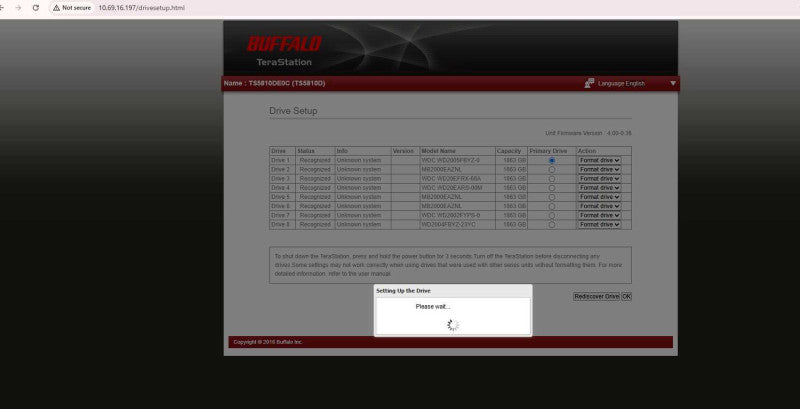Click the Rediscover Drive button
The width and height of the screenshot is (800, 409).
pos(596,296)
